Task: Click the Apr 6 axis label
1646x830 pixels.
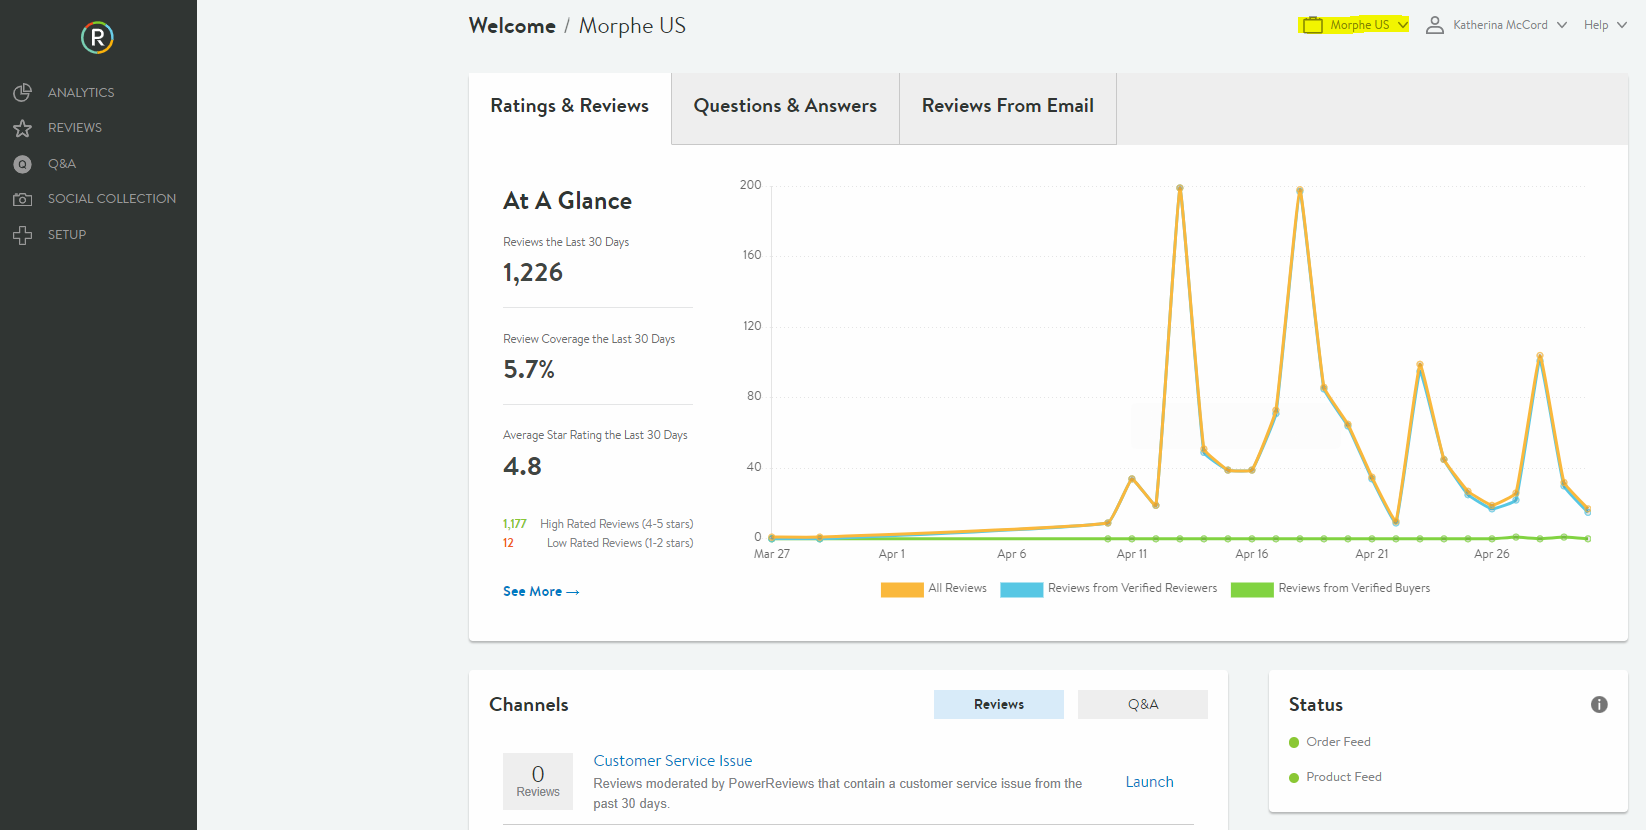Action: point(1012,554)
